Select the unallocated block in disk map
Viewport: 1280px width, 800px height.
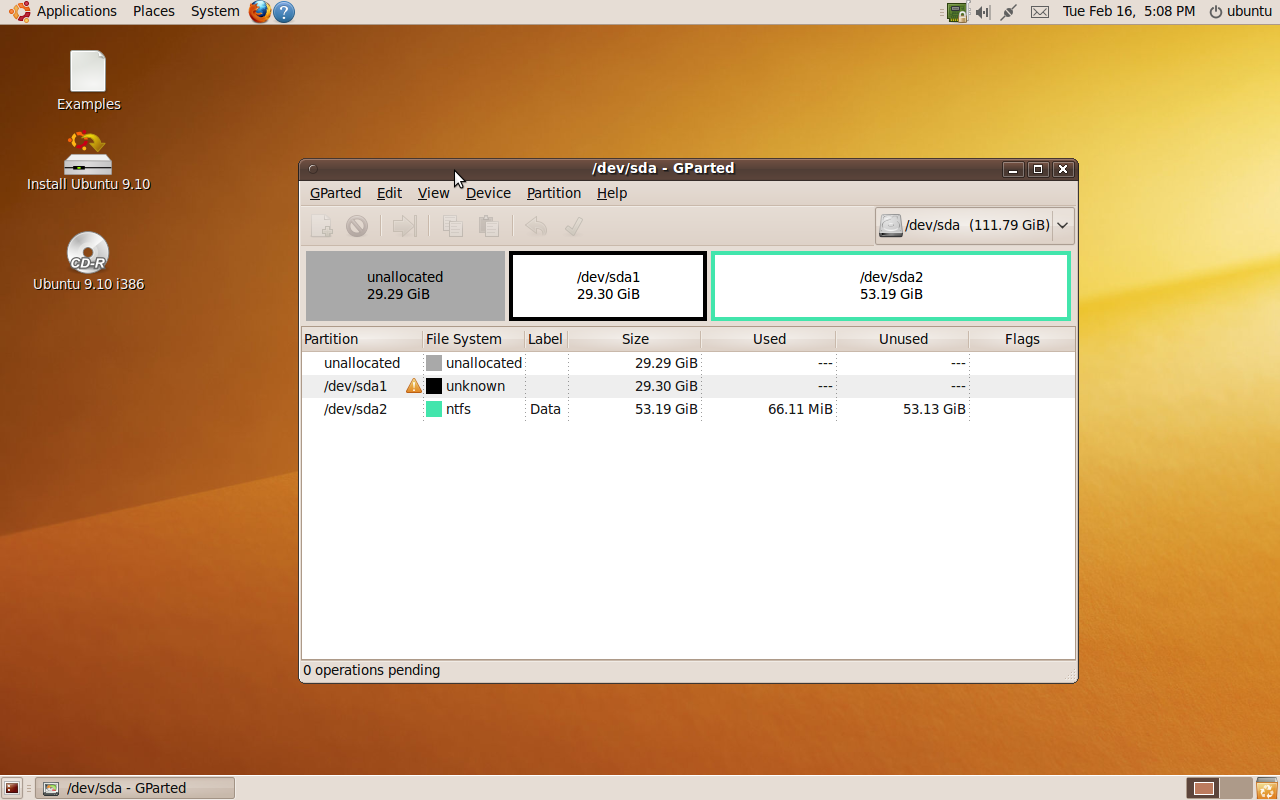tap(405, 286)
